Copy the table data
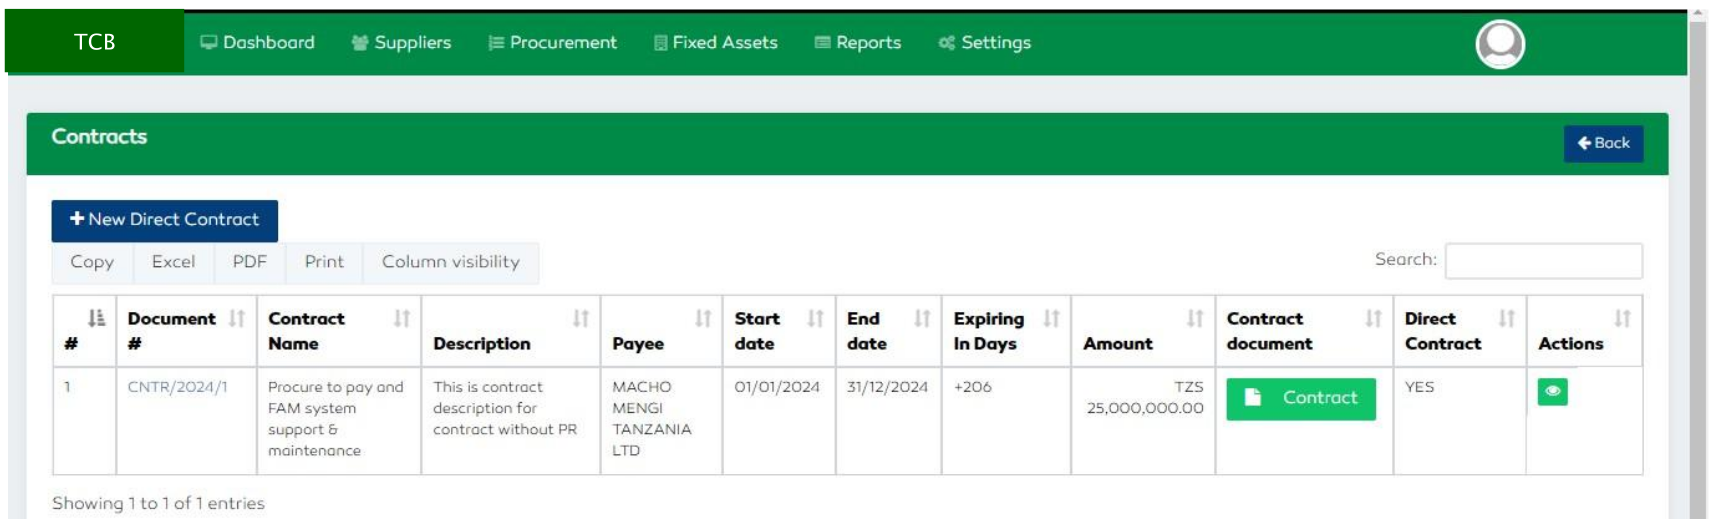 pyautogui.click(x=92, y=262)
